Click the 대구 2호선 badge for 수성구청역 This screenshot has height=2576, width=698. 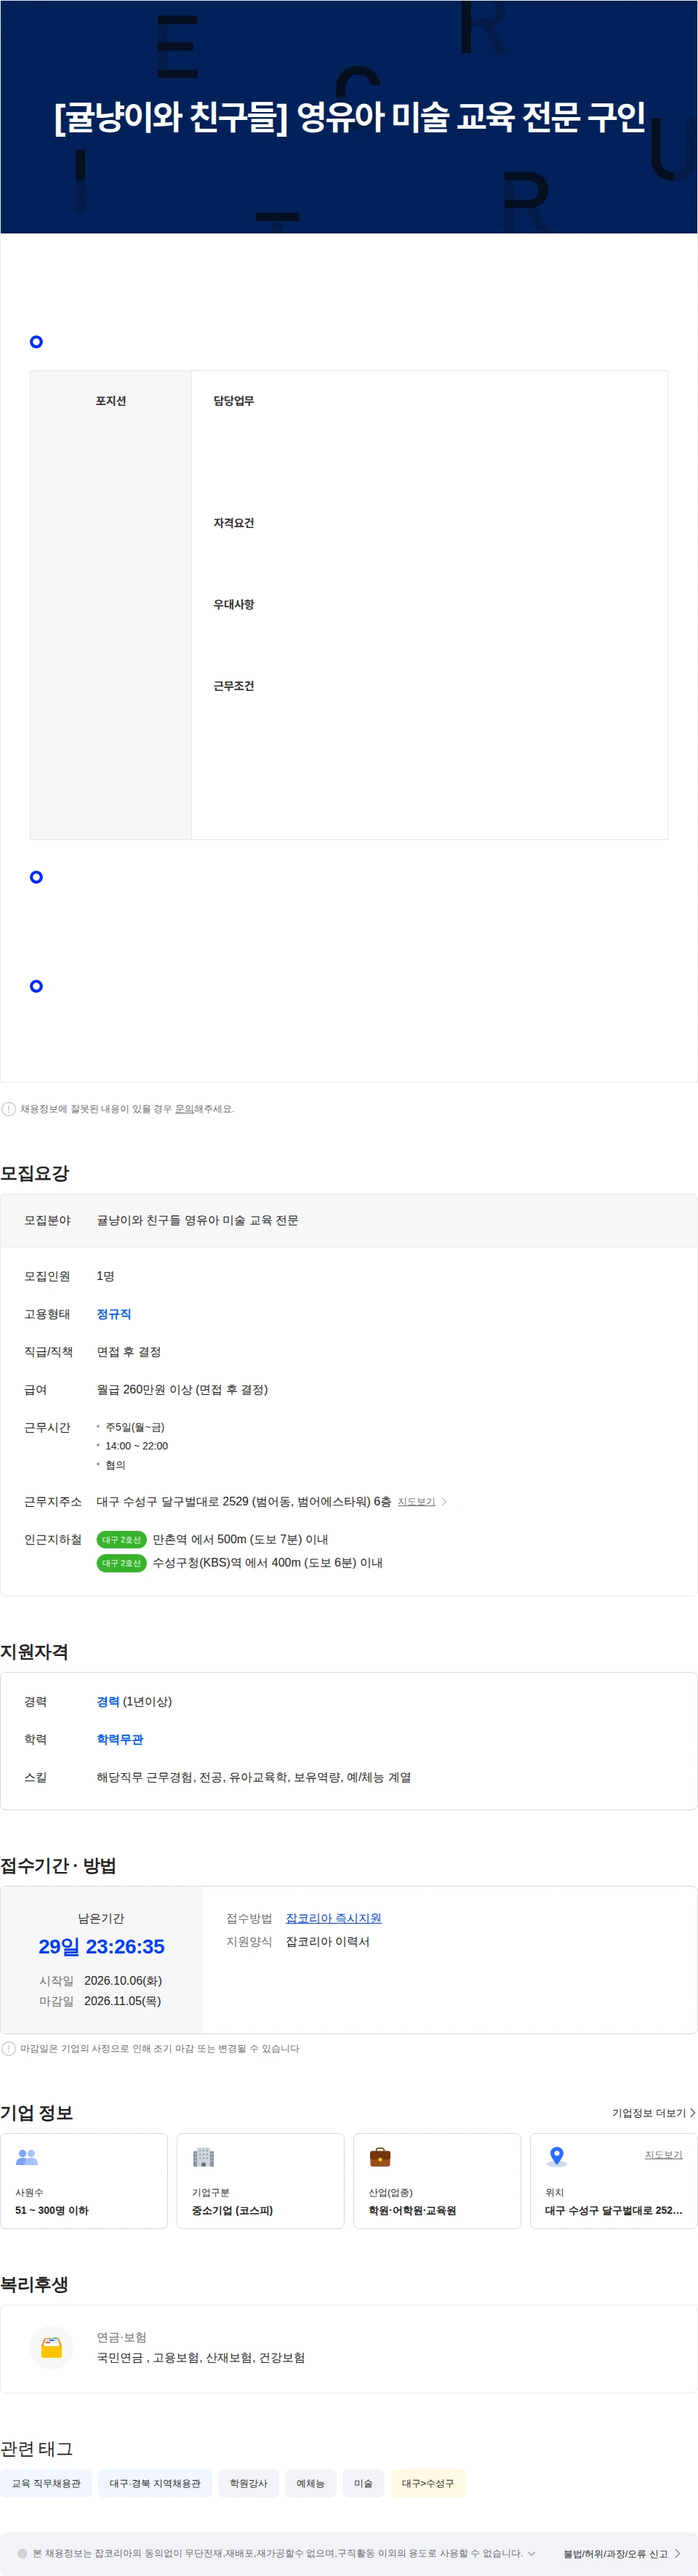click(x=121, y=1563)
